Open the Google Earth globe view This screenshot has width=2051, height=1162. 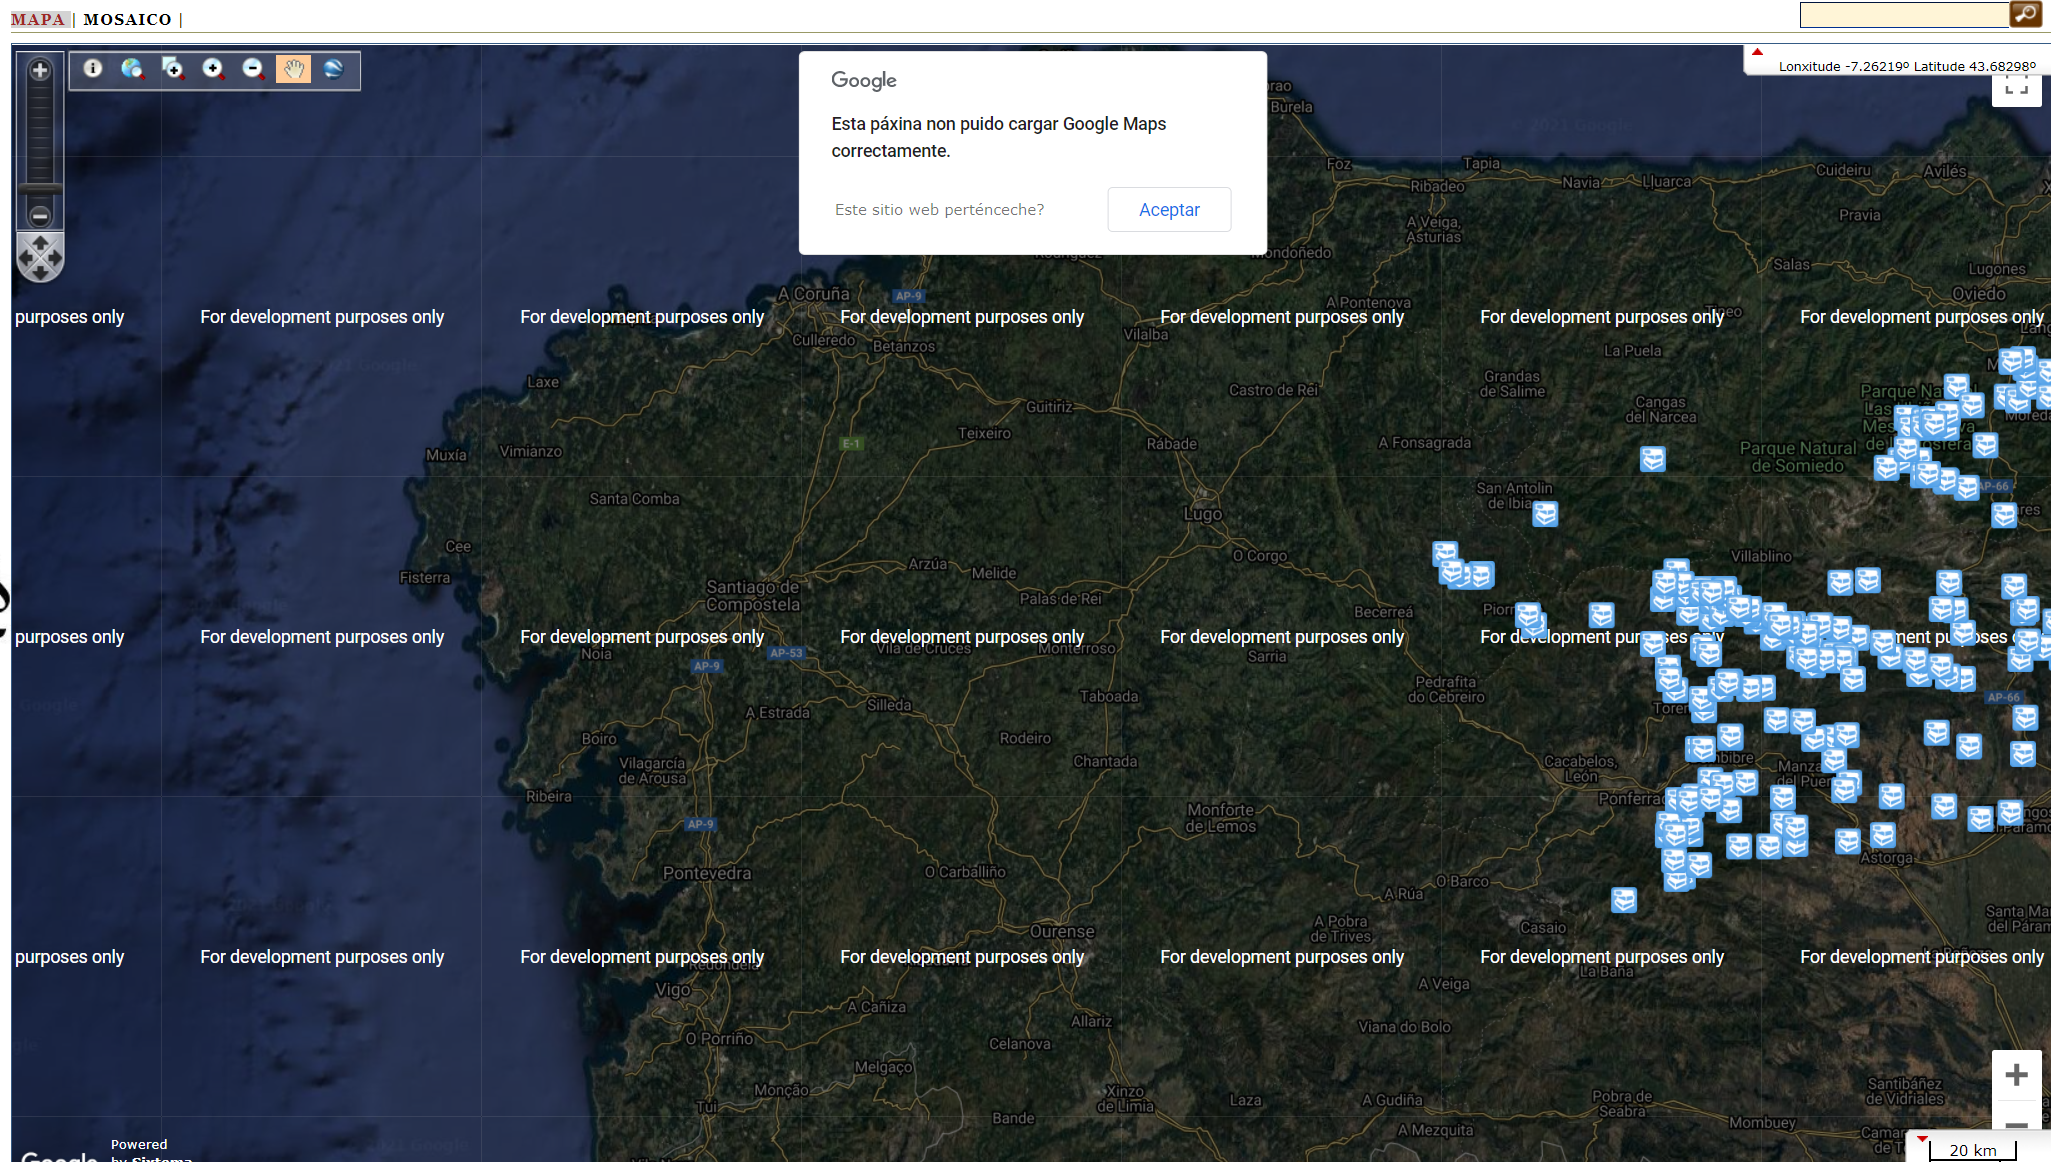pos(333,69)
